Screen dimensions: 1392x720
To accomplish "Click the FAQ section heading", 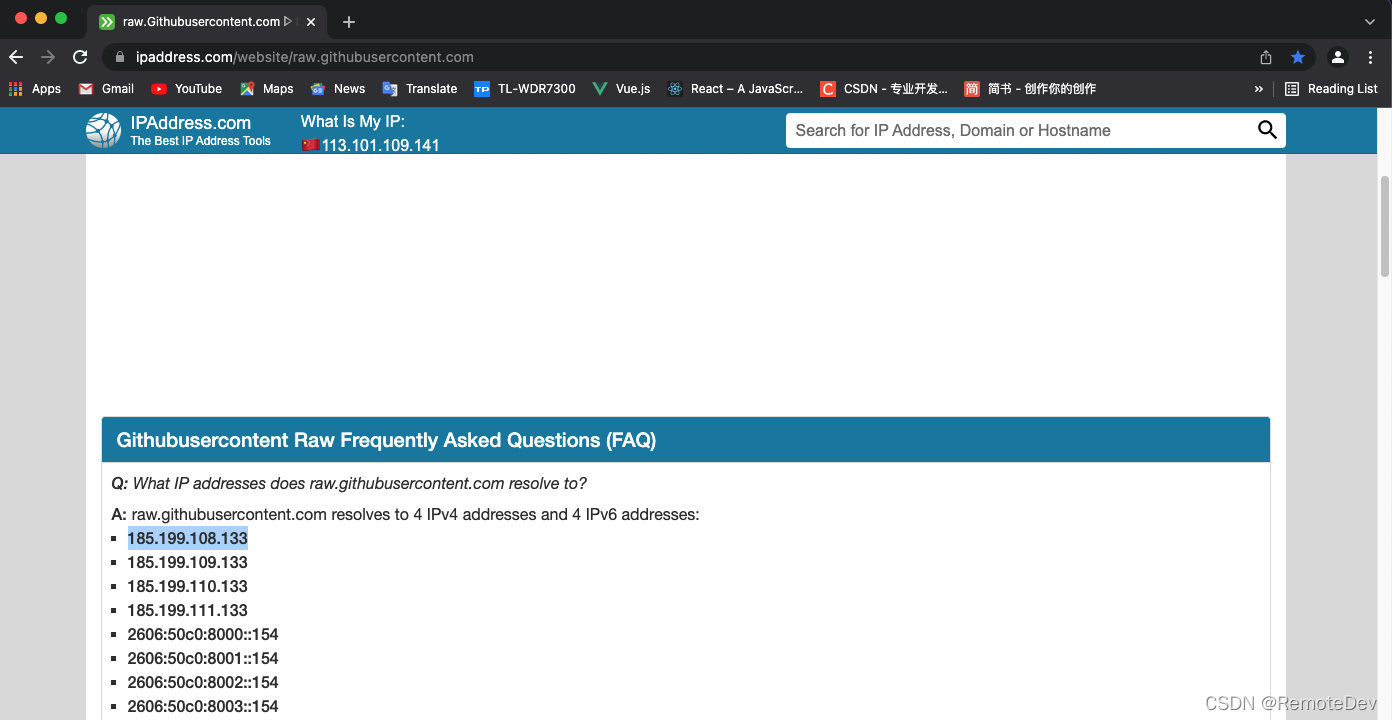I will [x=386, y=440].
